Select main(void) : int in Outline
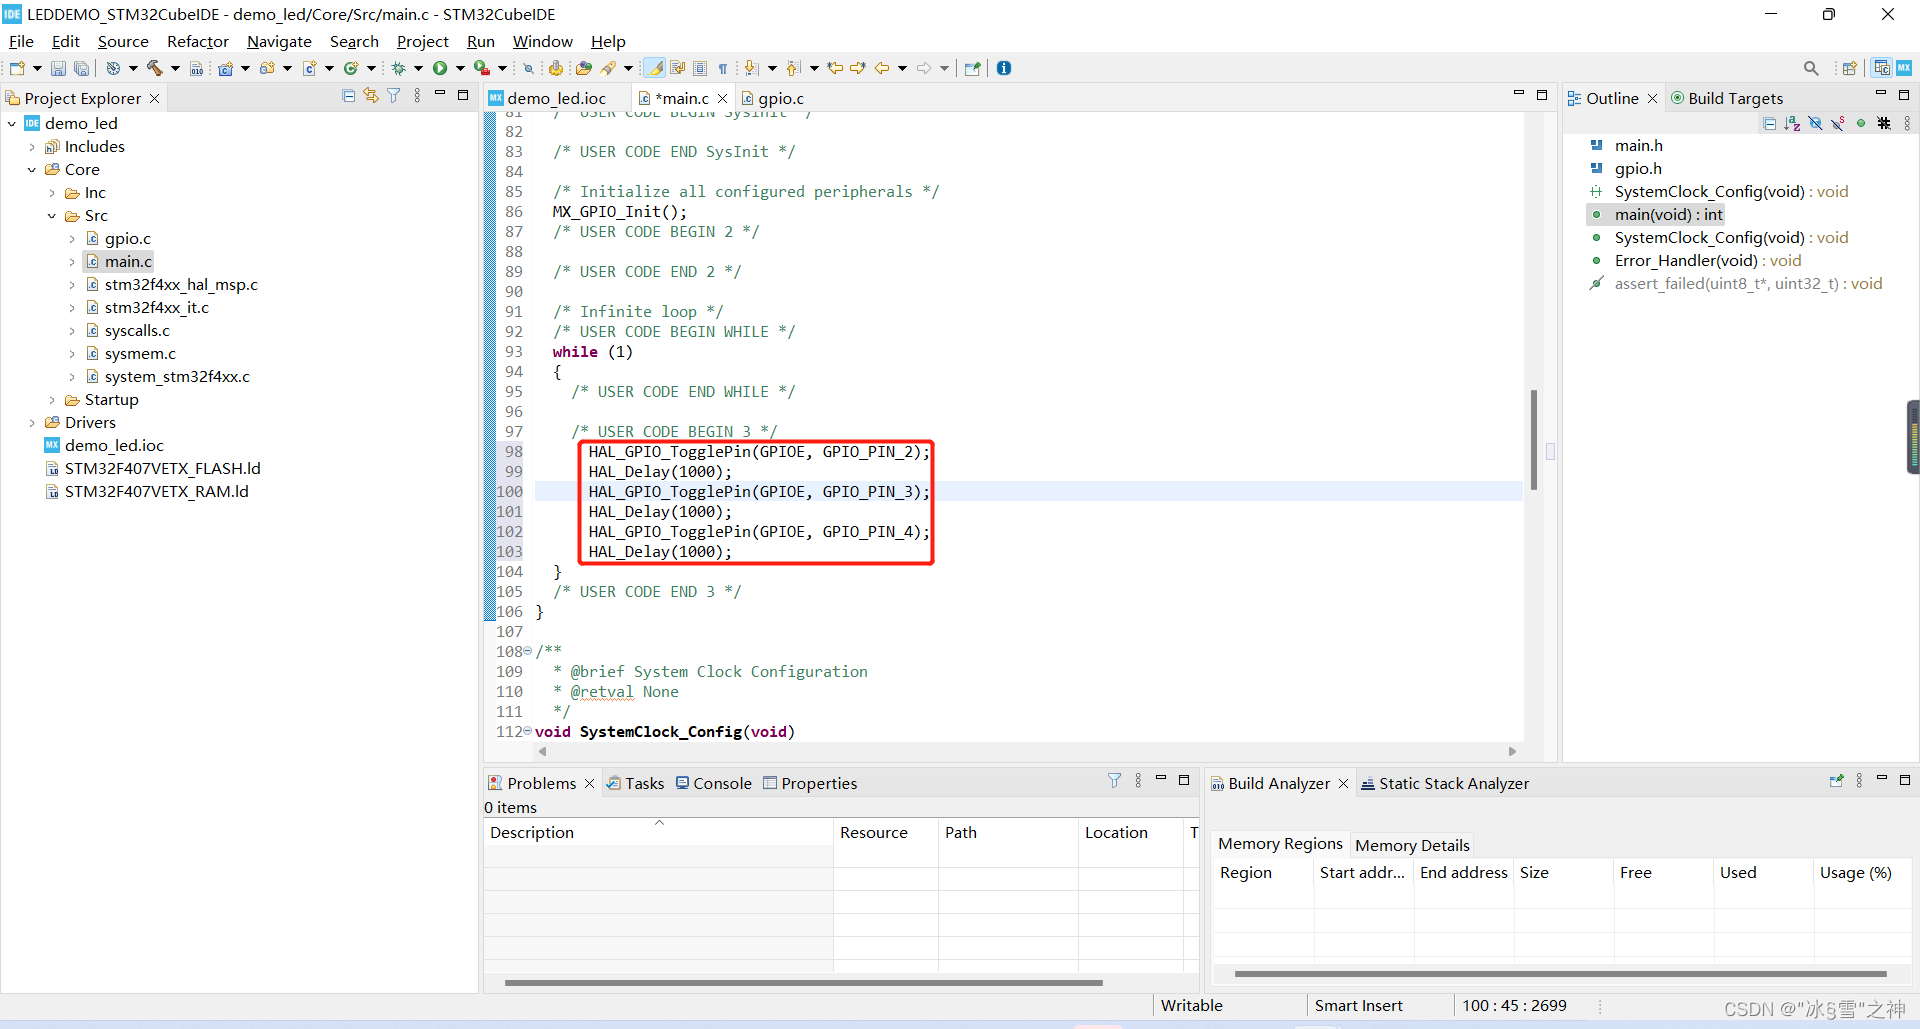 point(1668,214)
